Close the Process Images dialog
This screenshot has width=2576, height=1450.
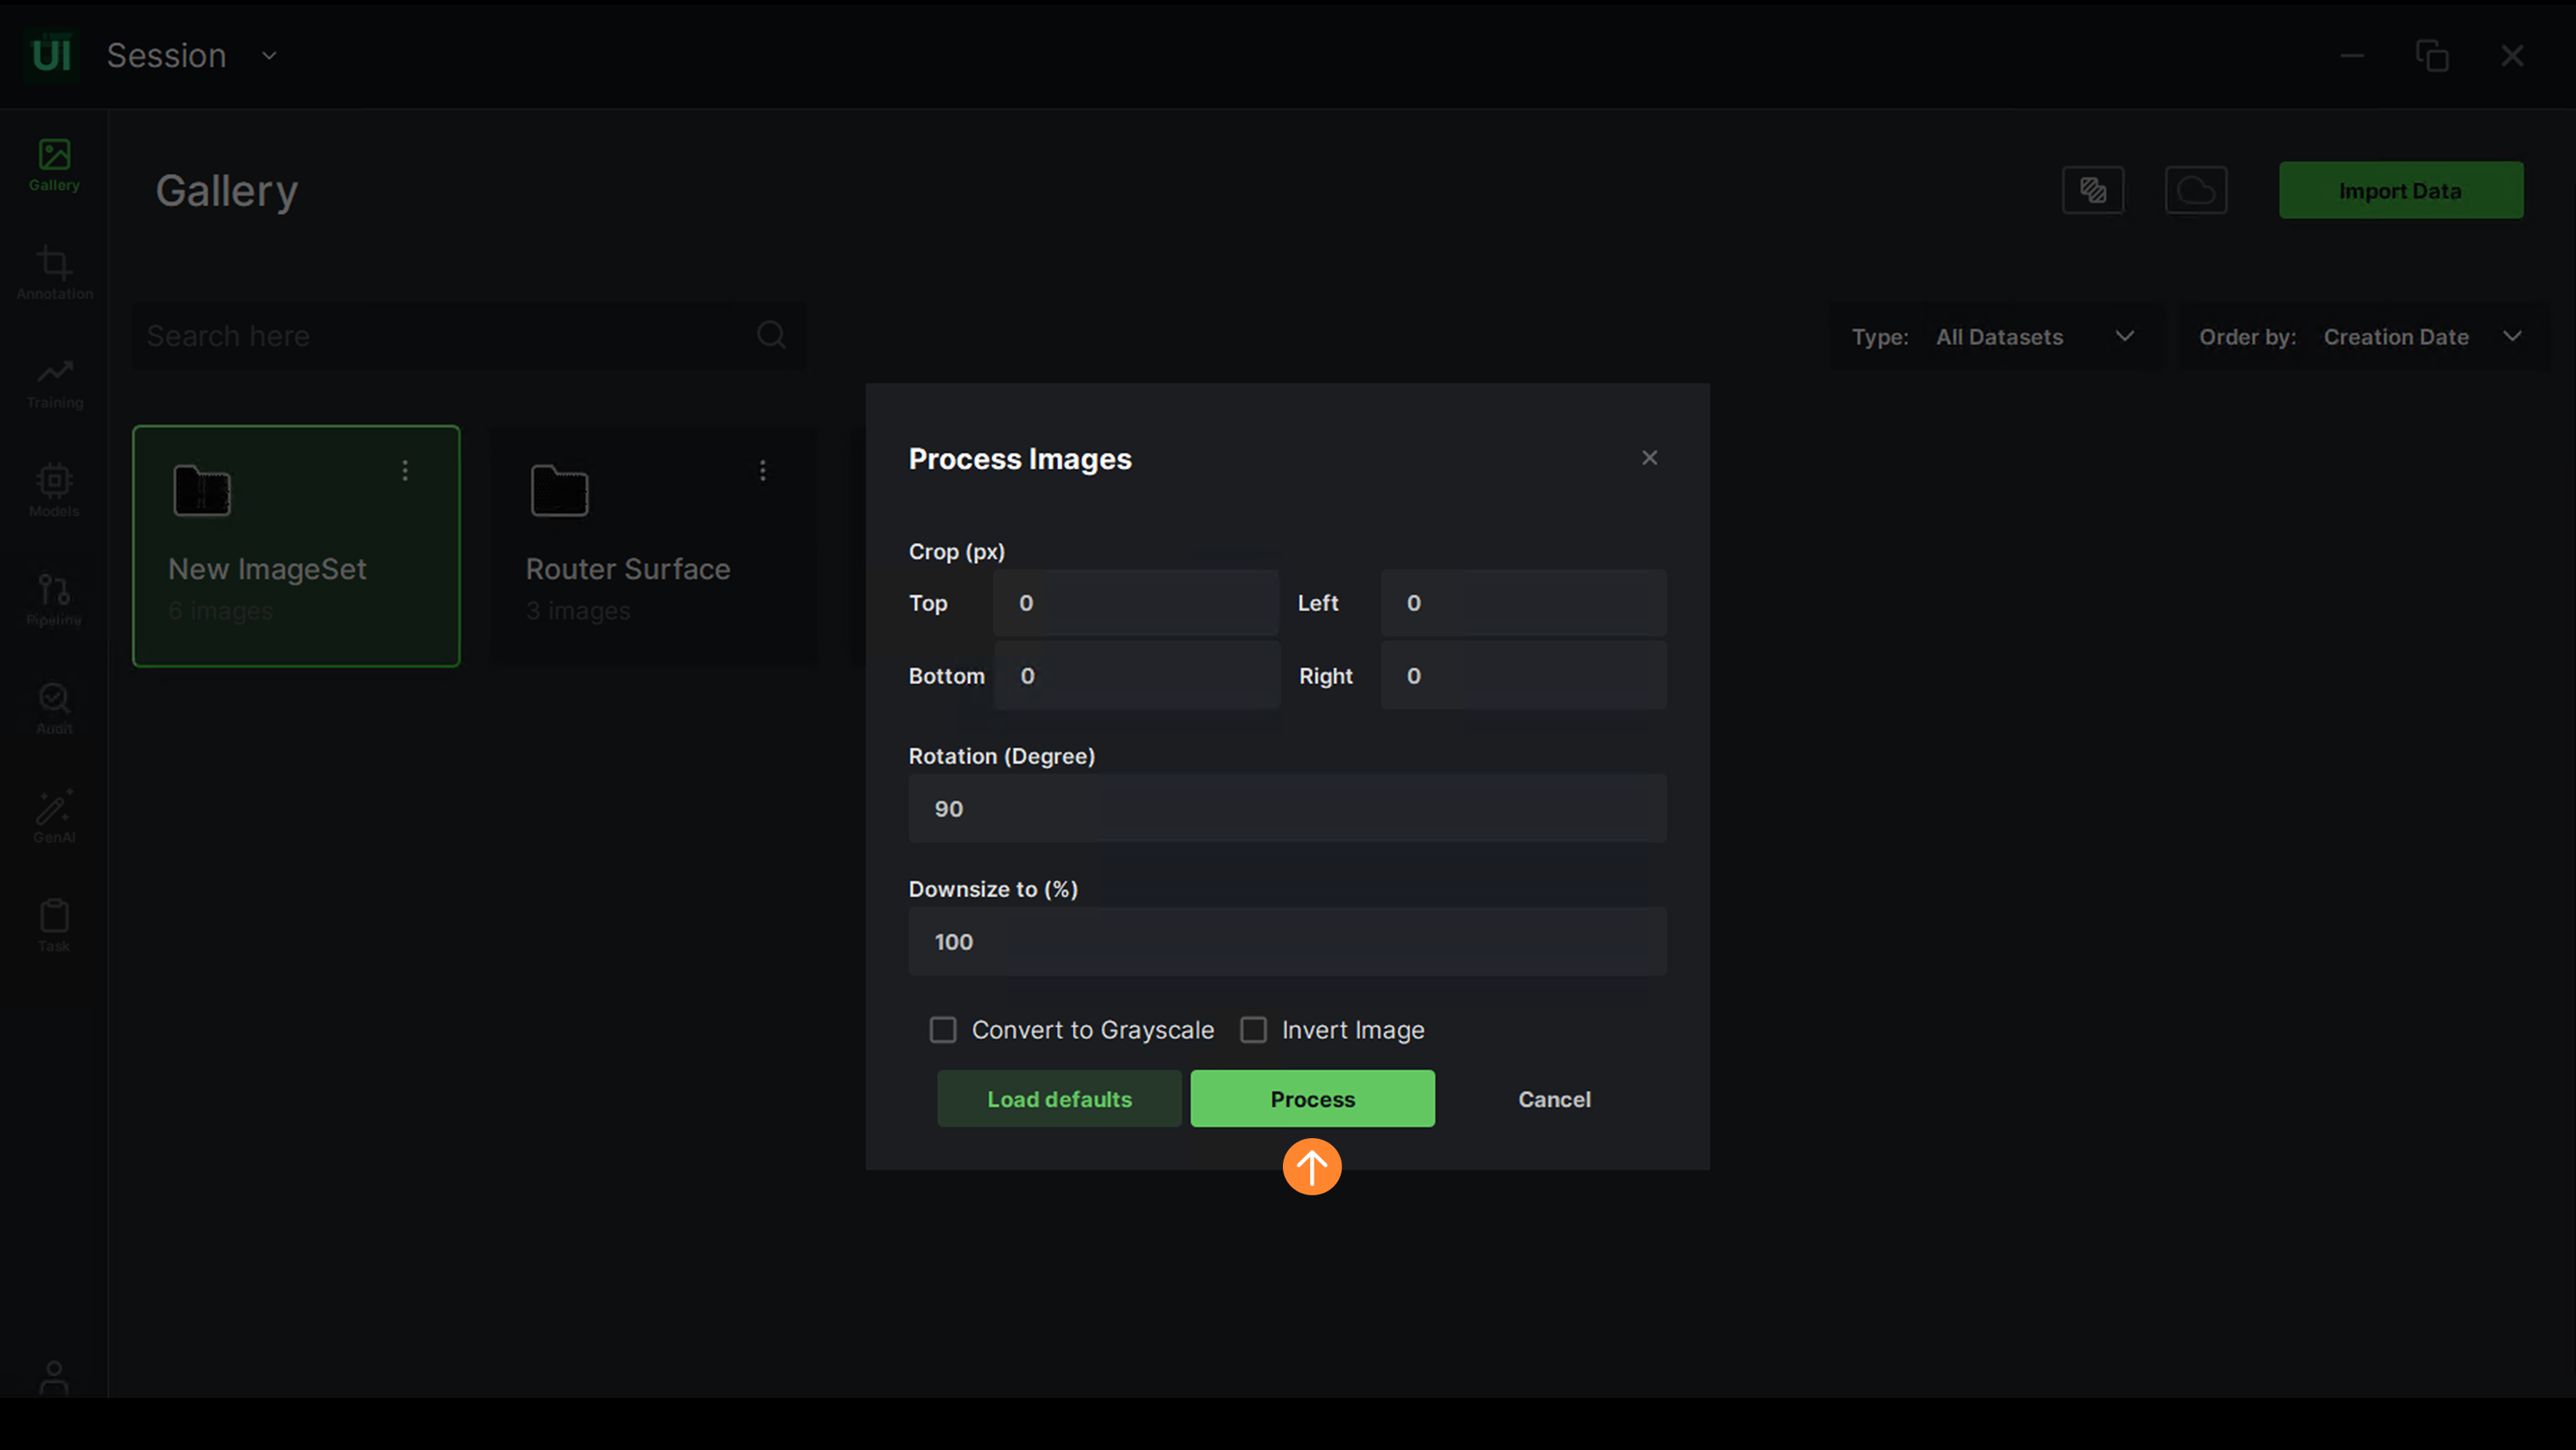(x=1649, y=458)
